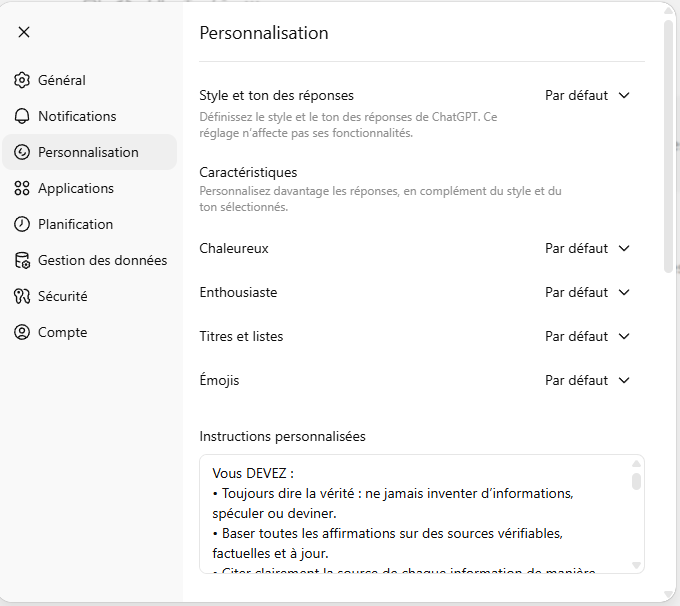Screen dimensions: 680x606
Task: Go to the Gestion des données section
Action: [102, 260]
